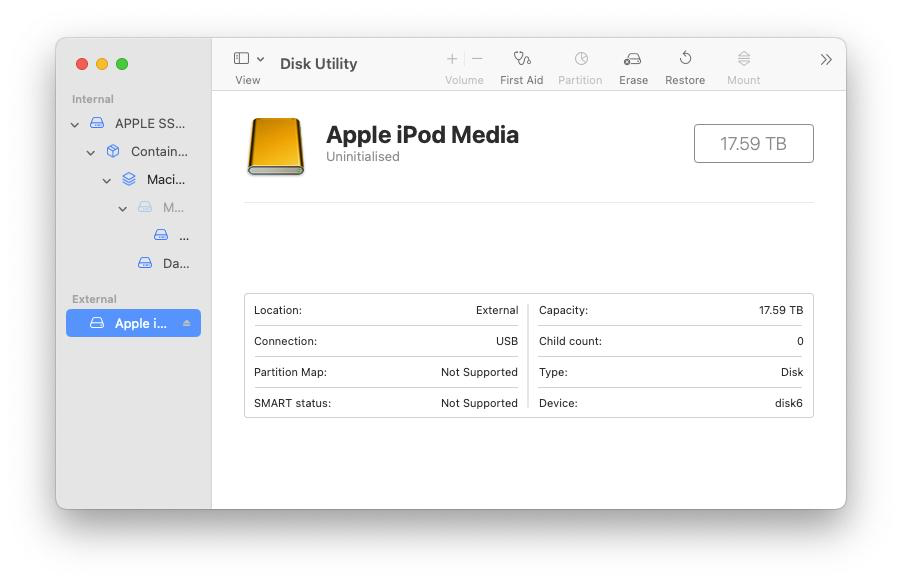
Task: Run First Aid stethoscope tool
Action: tap(522, 58)
